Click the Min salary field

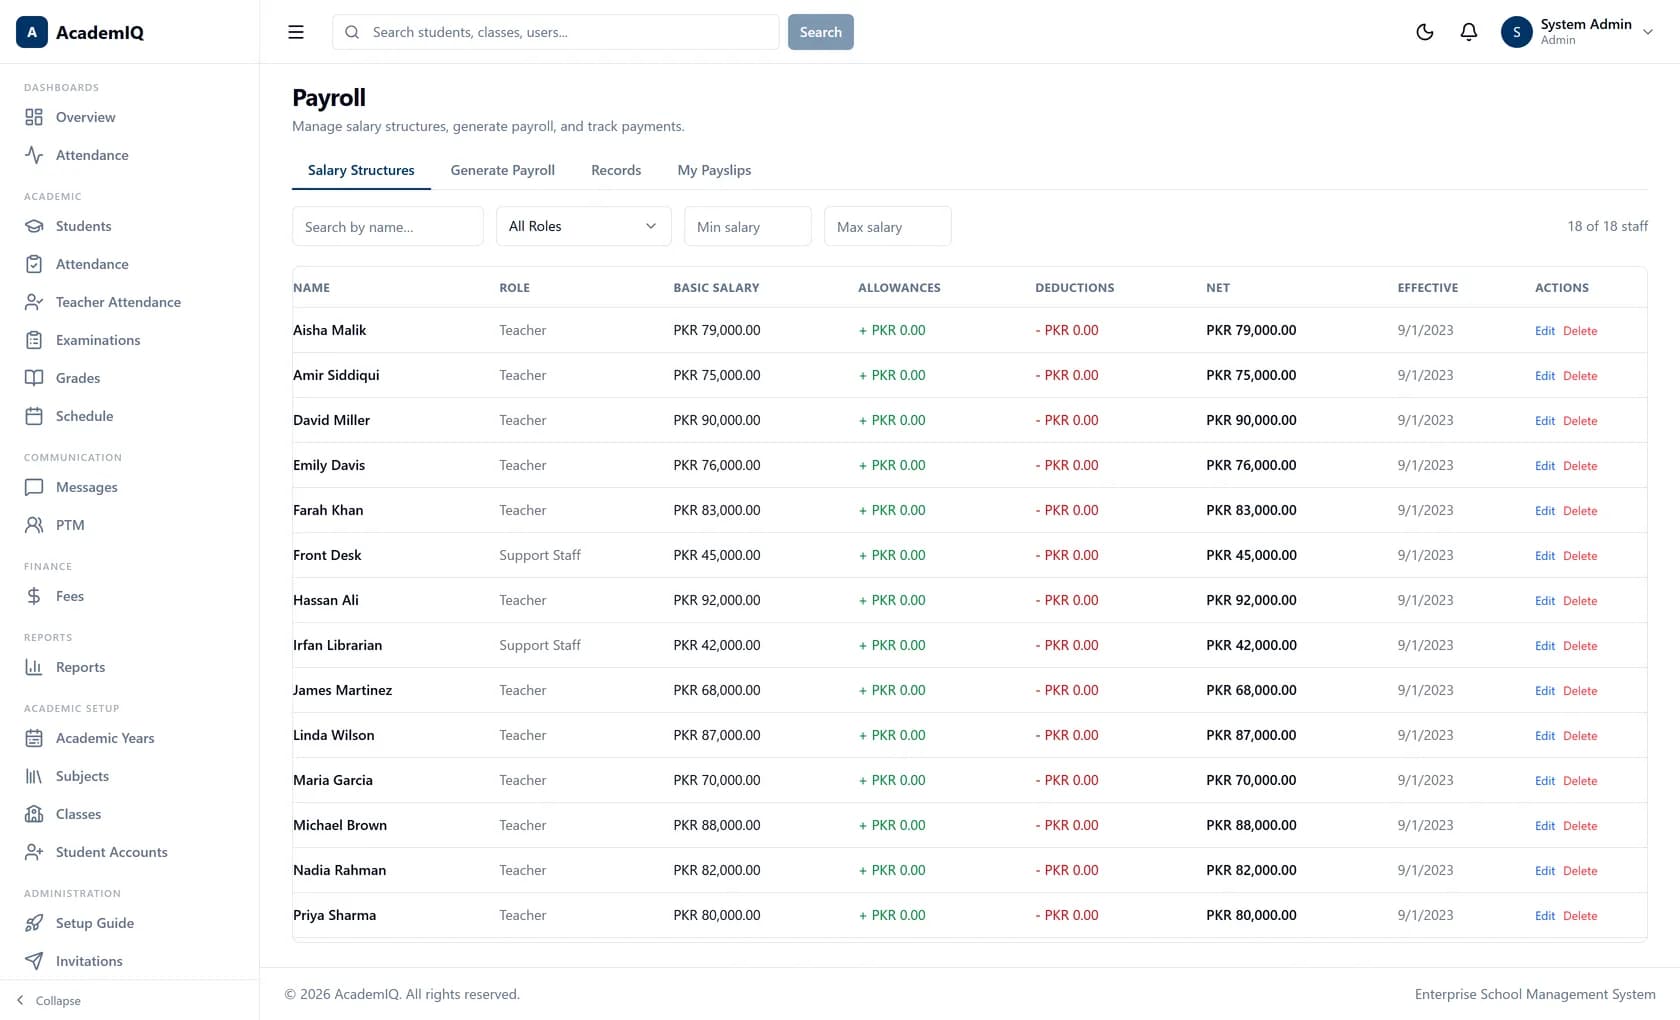748,226
